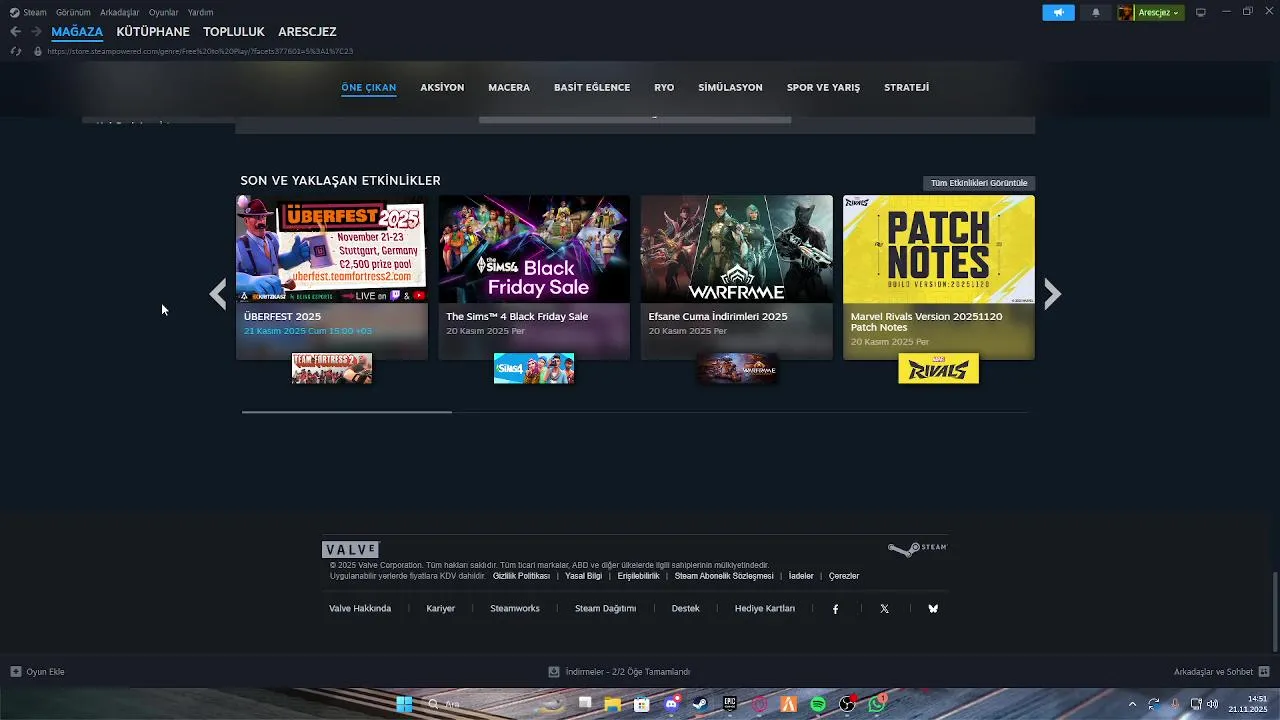Screen dimensions: 1280x720
Task: Open The Sims 4 Black Friday Sale card
Action: click(534, 277)
